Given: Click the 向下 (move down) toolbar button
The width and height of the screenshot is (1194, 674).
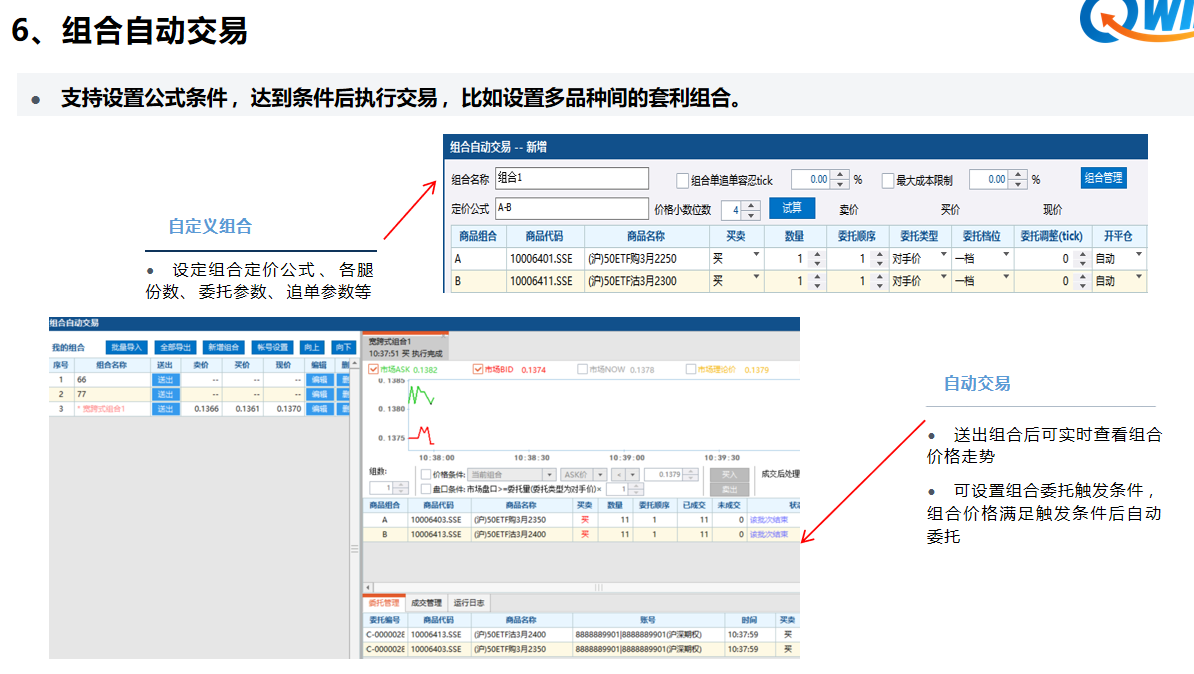Looking at the screenshot, I should 344,347.
